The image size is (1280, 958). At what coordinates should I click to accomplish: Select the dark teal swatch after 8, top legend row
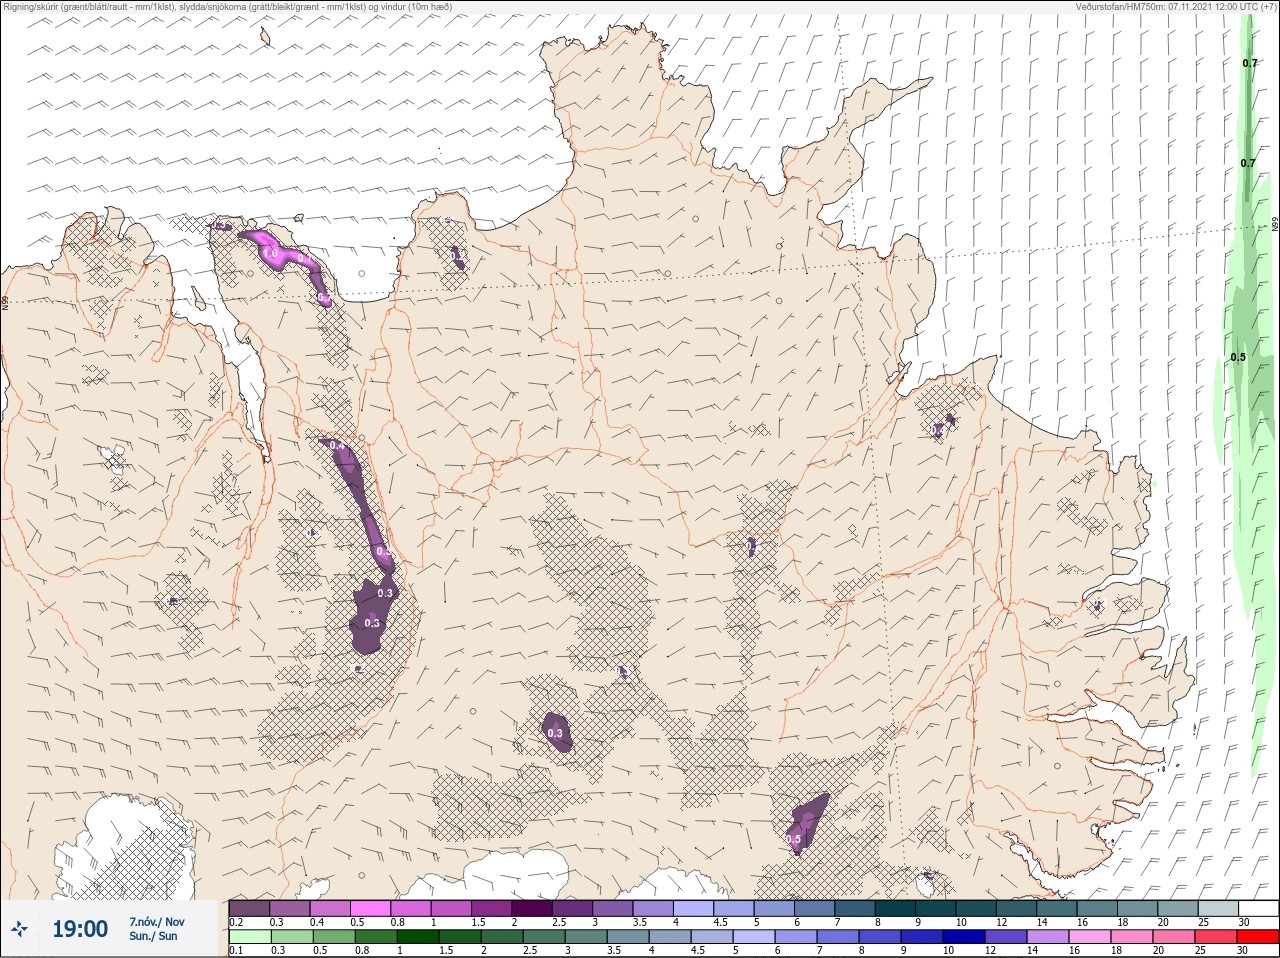click(897, 908)
